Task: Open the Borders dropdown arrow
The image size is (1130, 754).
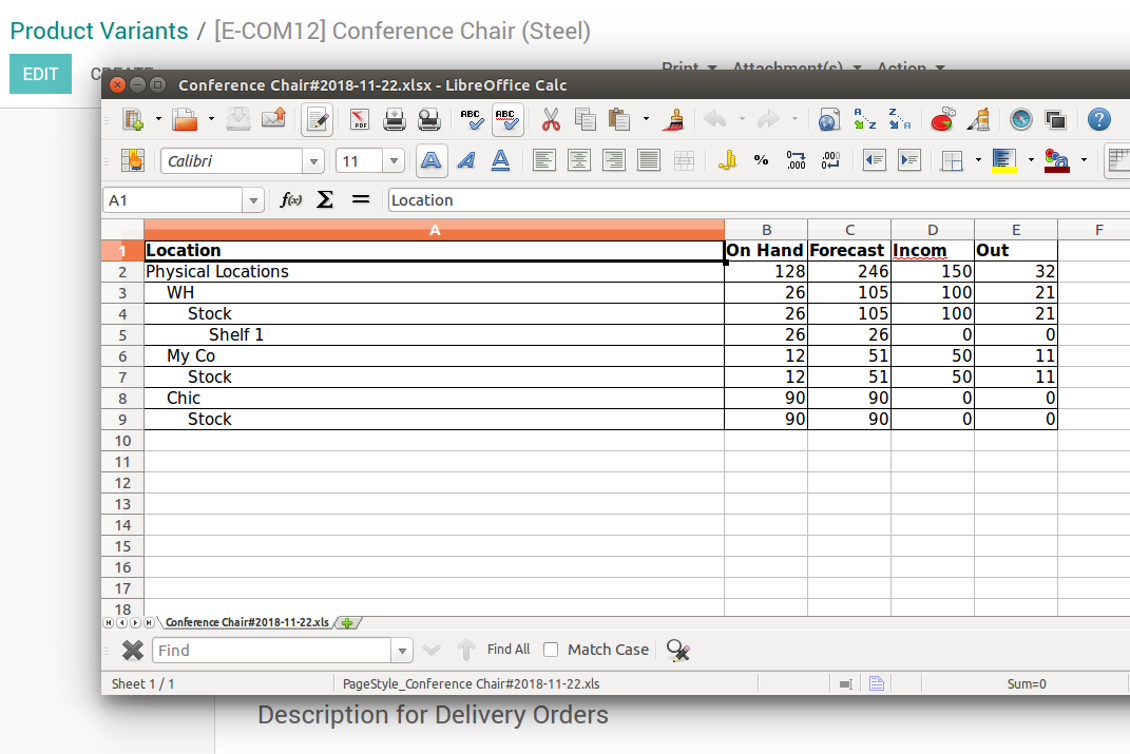Action: pyautogui.click(x=978, y=160)
